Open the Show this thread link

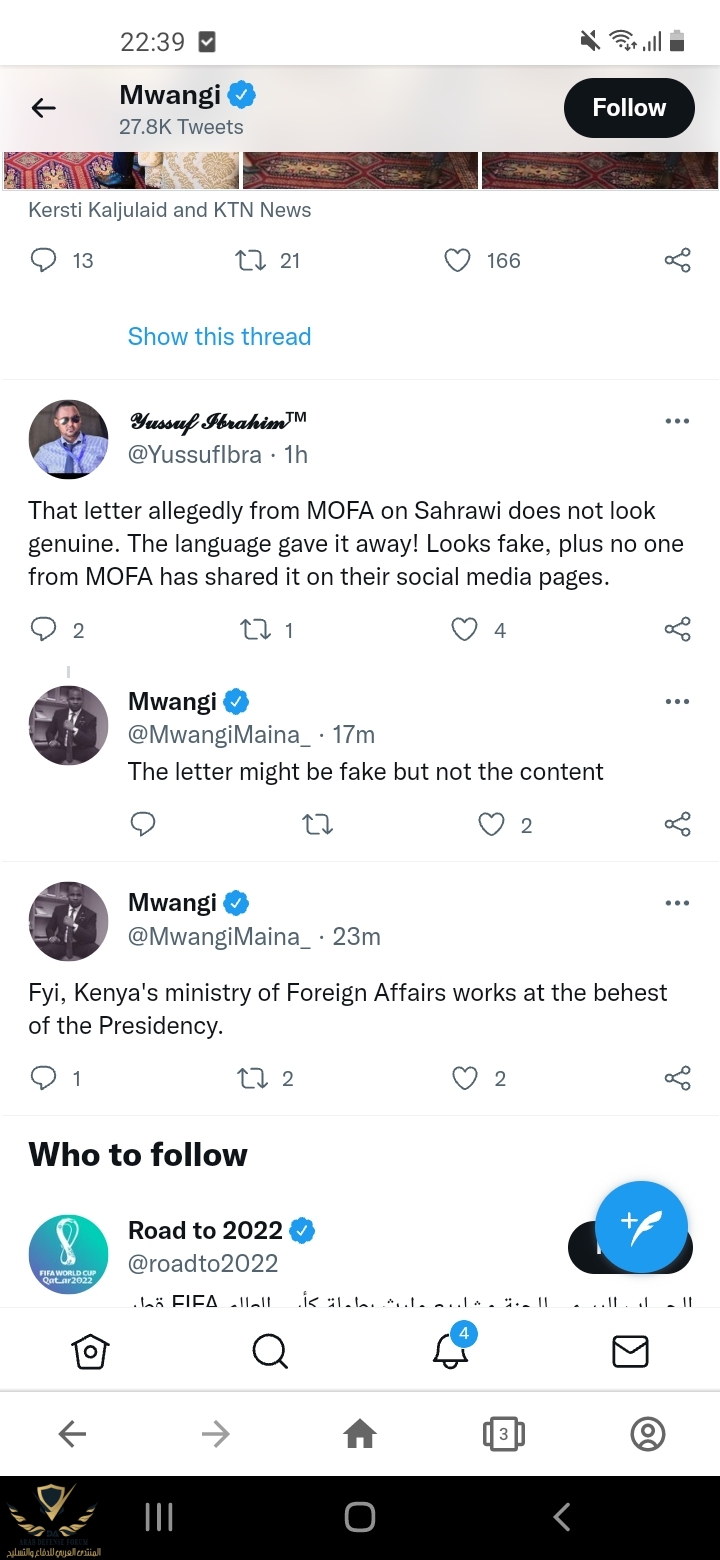point(219,337)
